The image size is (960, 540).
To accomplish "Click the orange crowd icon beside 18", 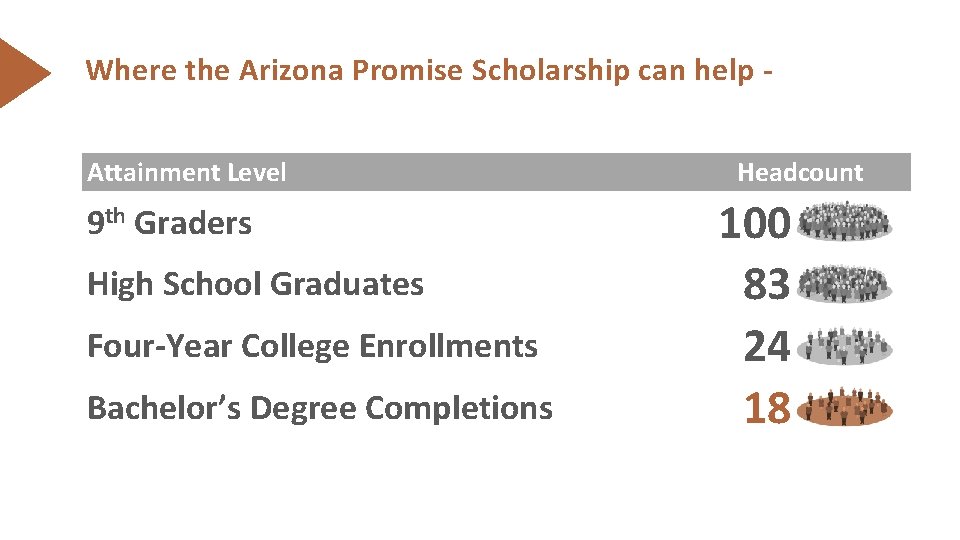I will point(846,408).
